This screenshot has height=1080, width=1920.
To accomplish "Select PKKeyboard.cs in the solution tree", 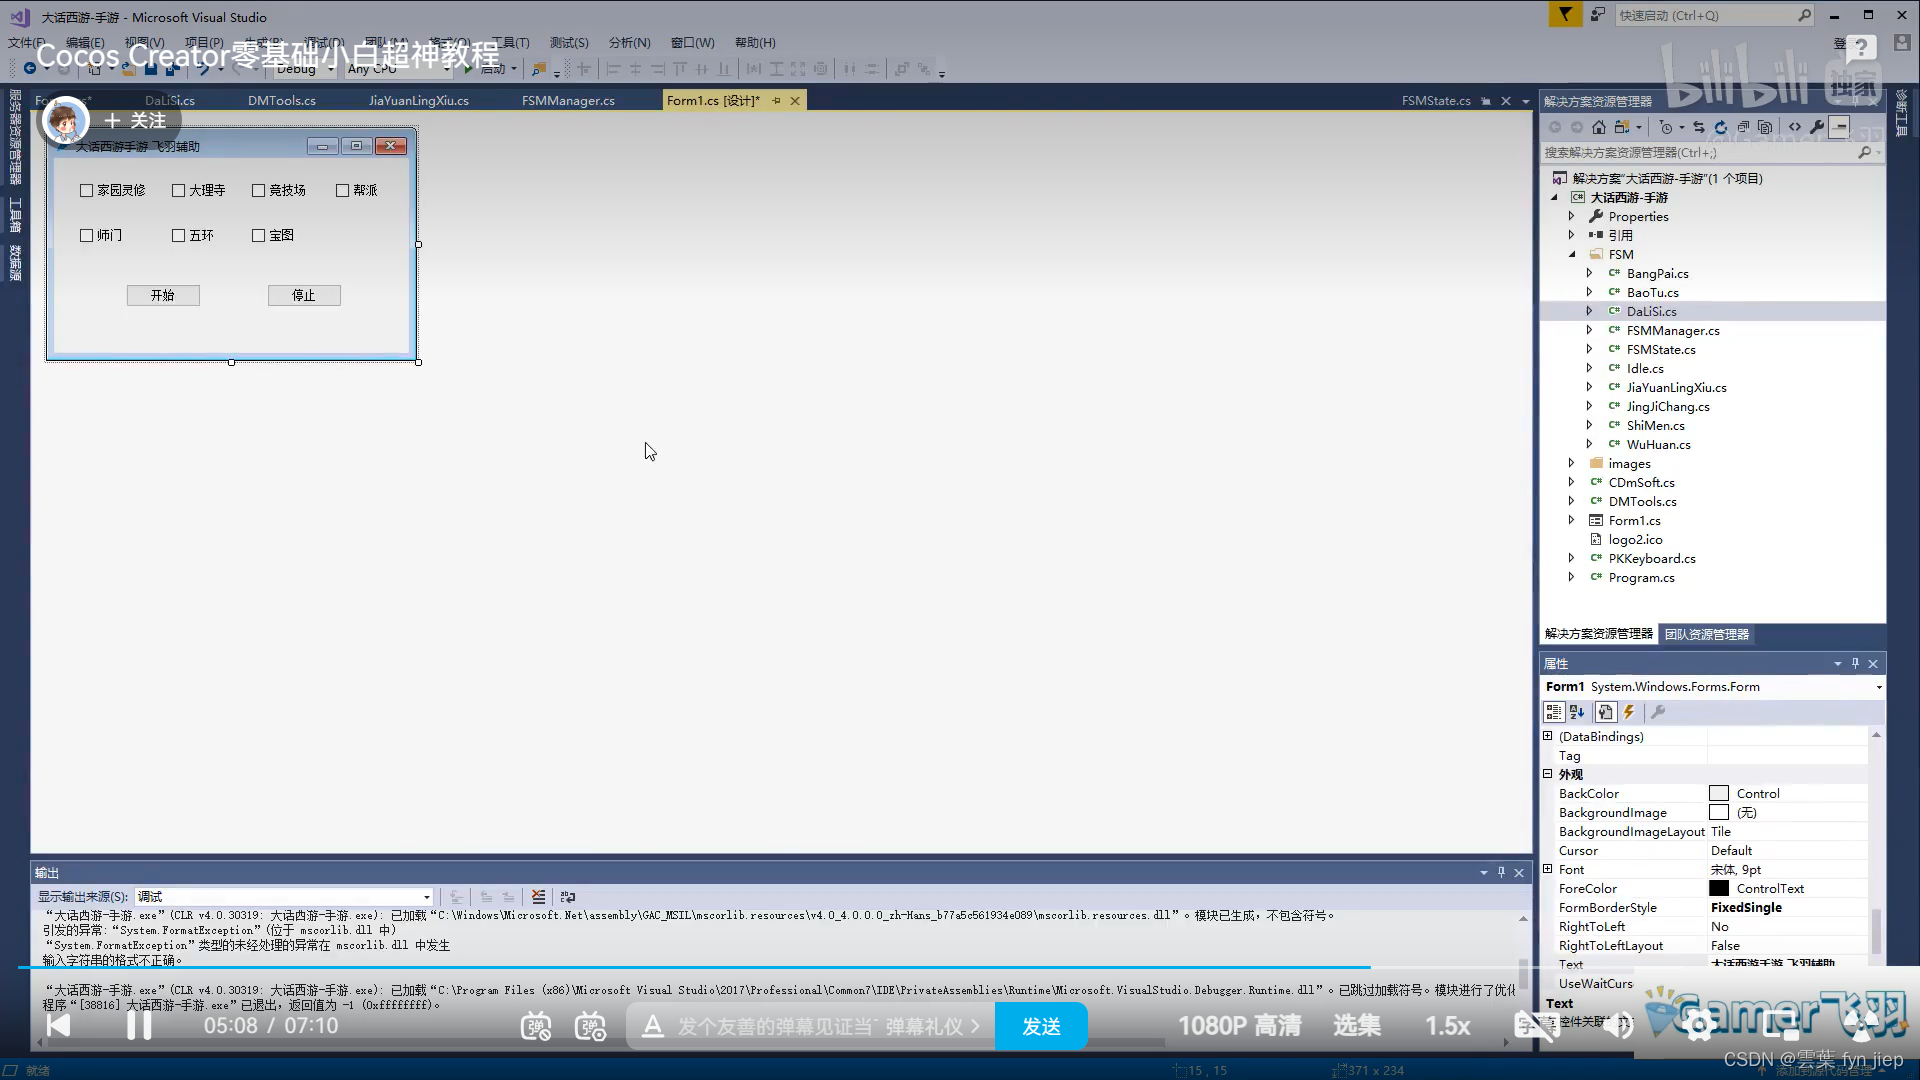I will pos(1652,558).
